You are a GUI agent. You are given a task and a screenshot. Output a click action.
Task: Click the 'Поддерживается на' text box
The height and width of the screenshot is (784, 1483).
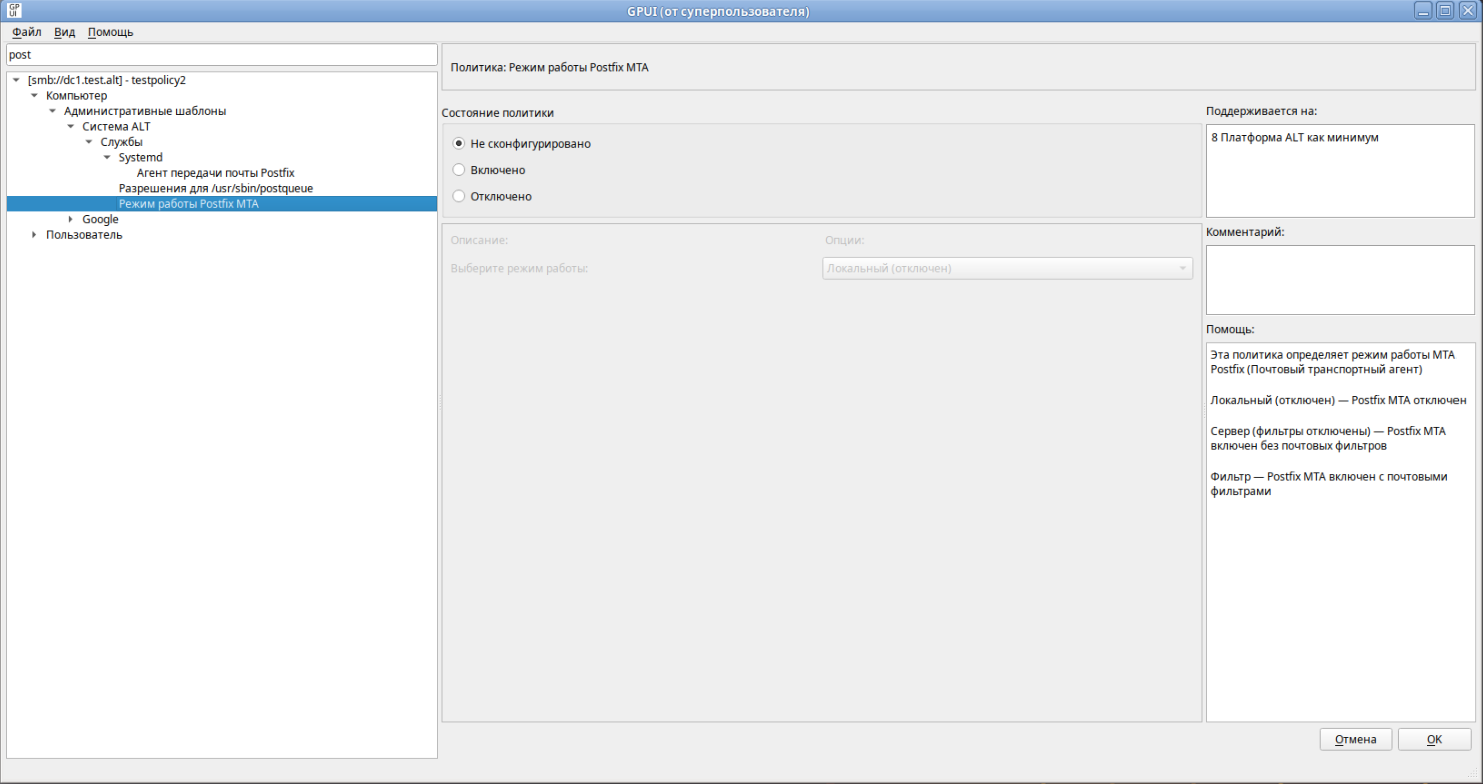1340,170
